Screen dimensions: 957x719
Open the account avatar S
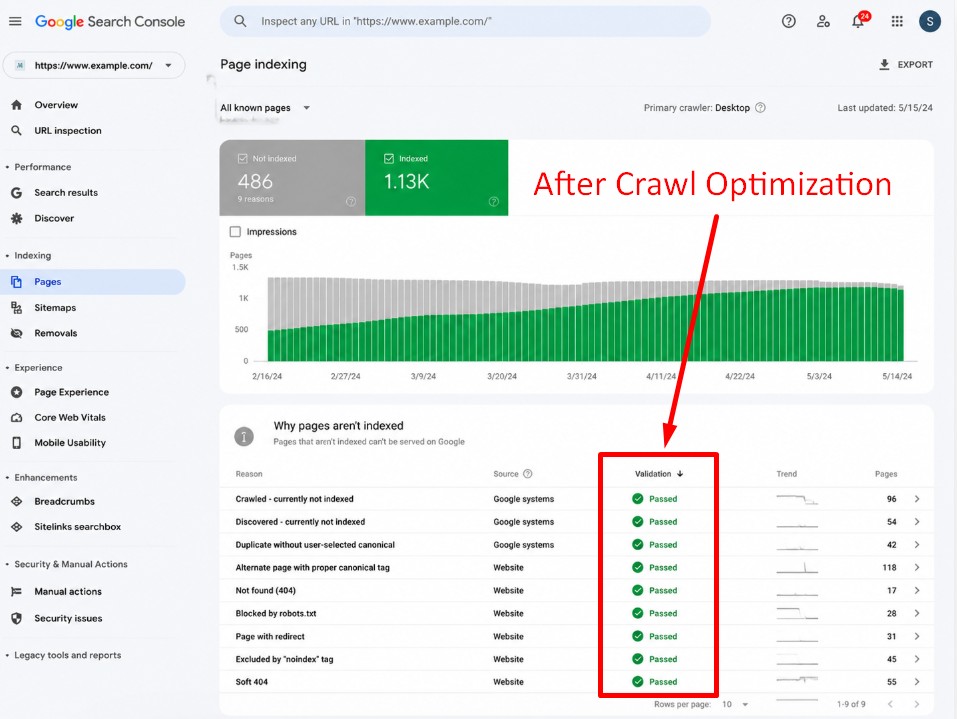point(930,21)
